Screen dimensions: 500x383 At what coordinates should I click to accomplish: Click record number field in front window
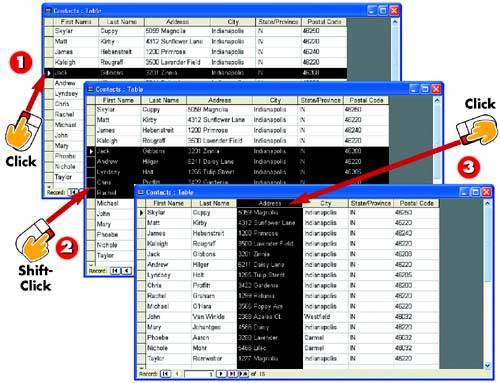(x=199, y=374)
